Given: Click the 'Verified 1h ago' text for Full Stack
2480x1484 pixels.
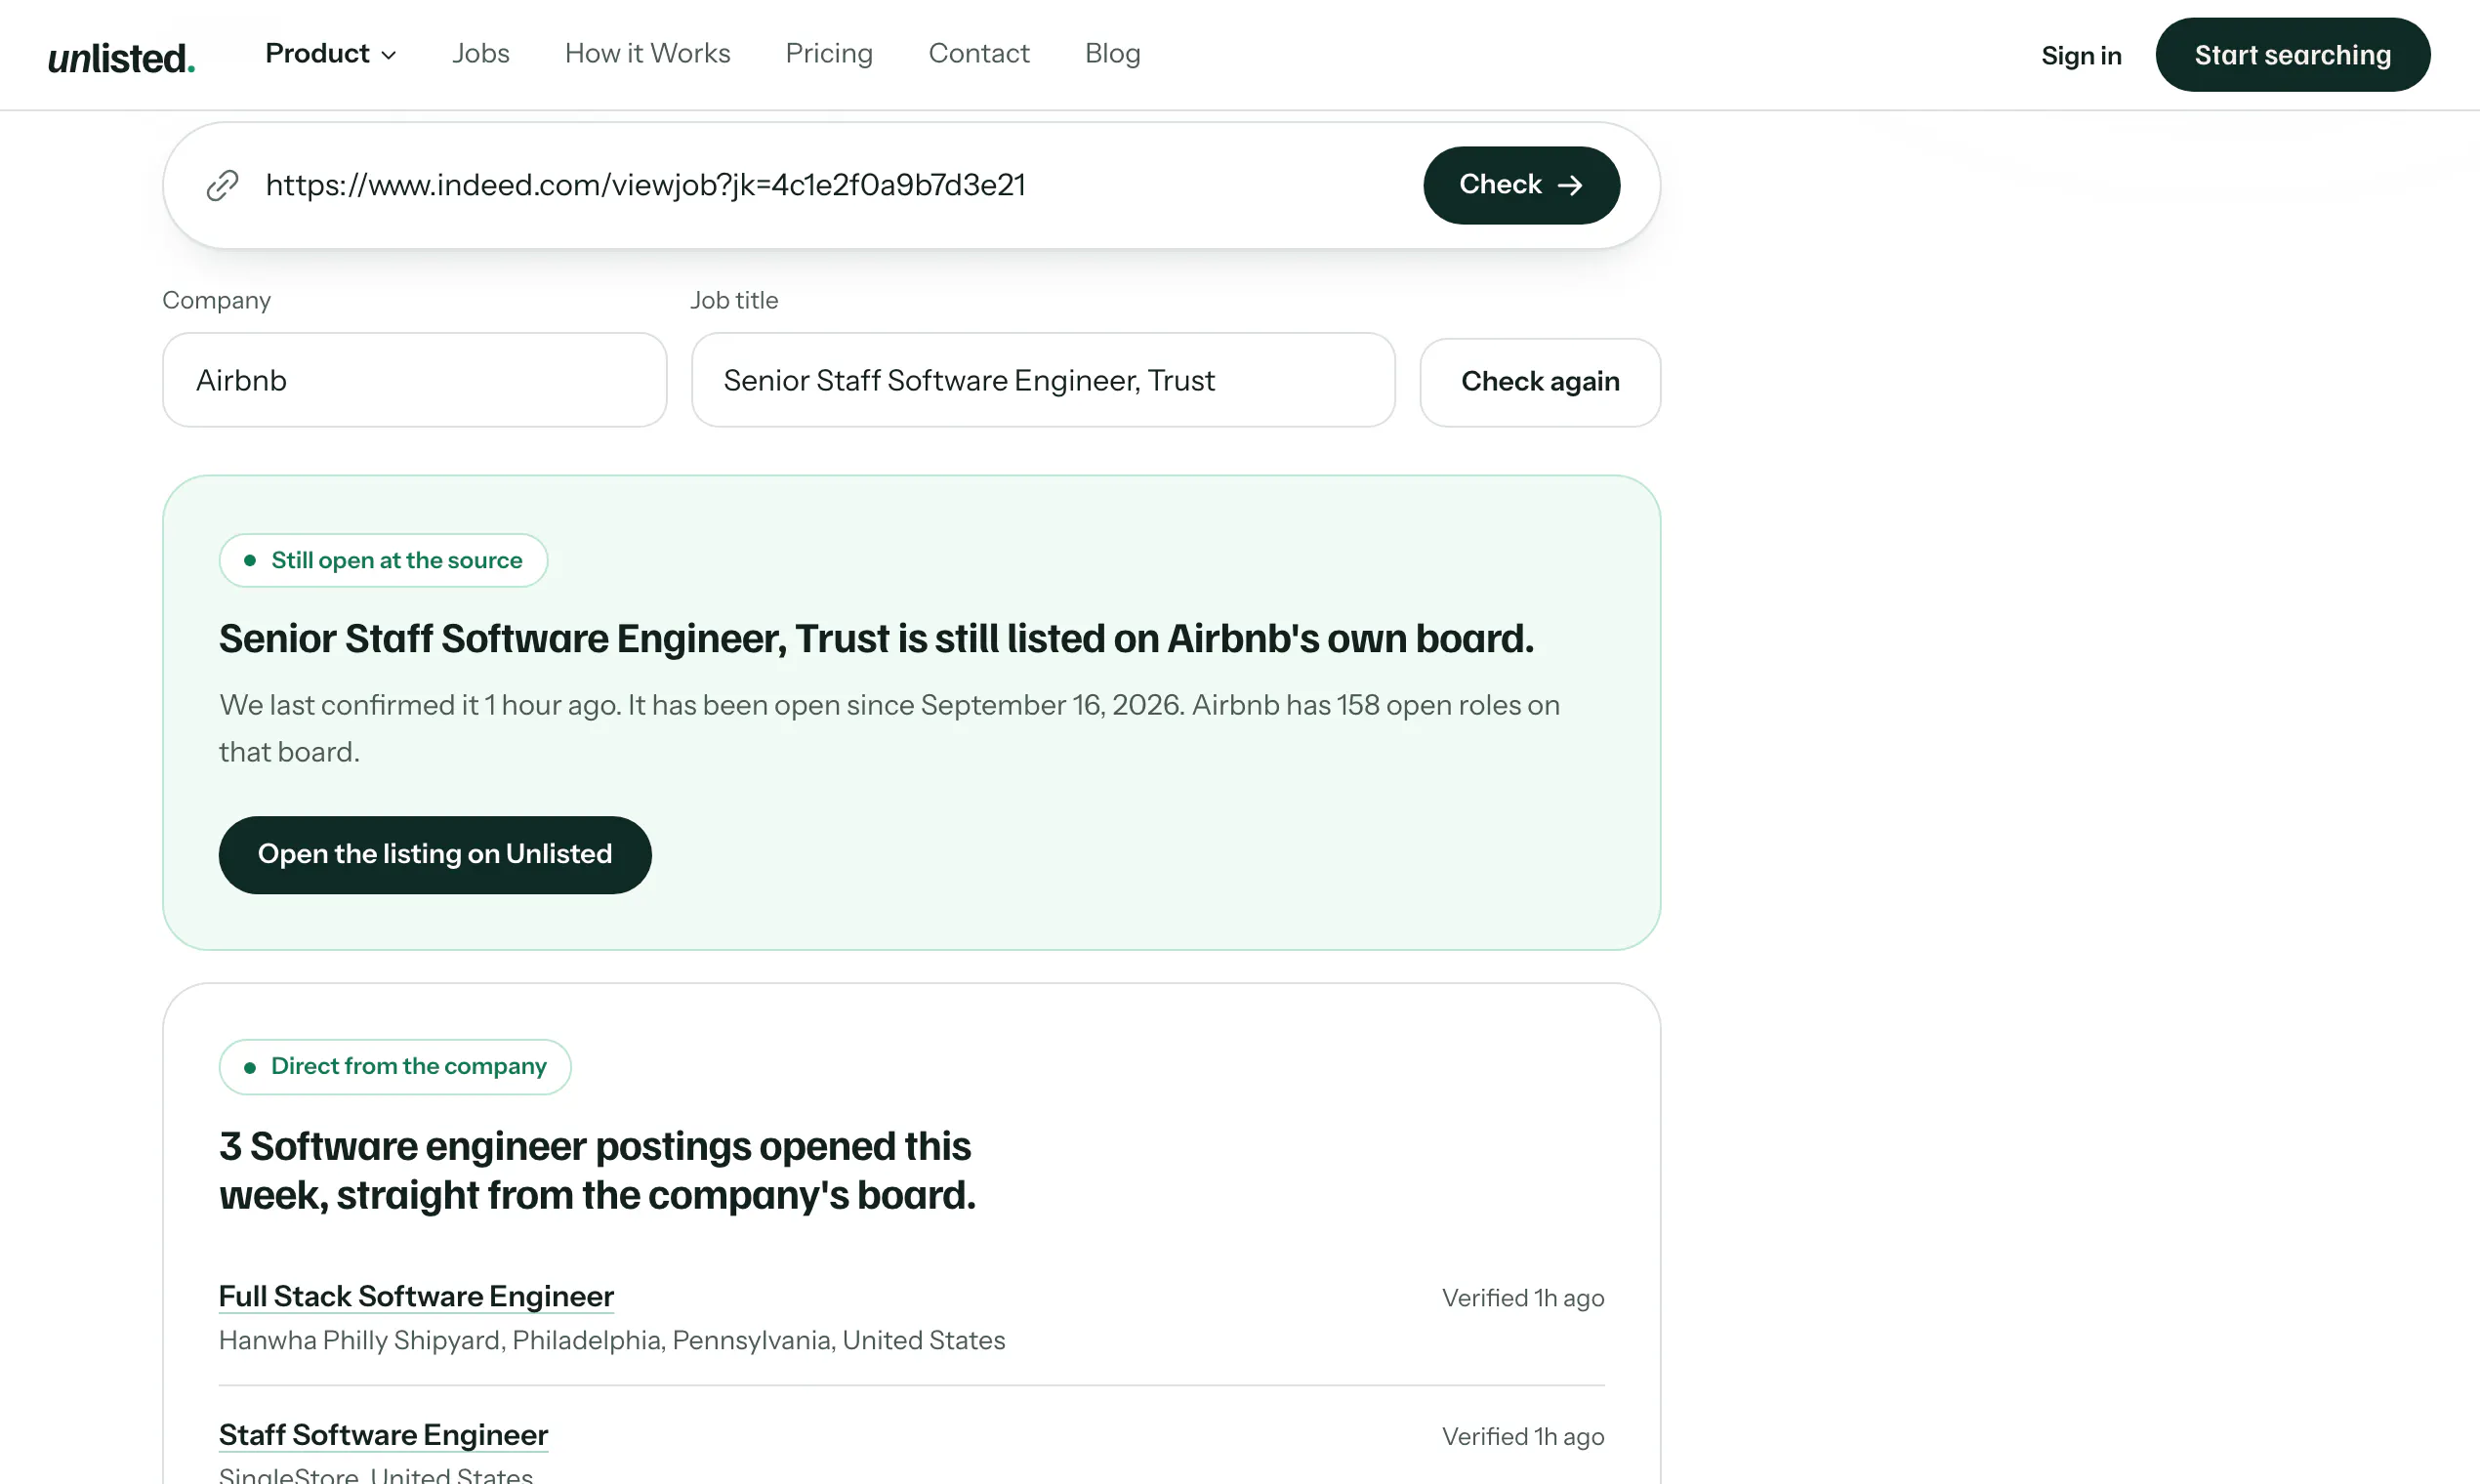Looking at the screenshot, I should (1522, 1298).
